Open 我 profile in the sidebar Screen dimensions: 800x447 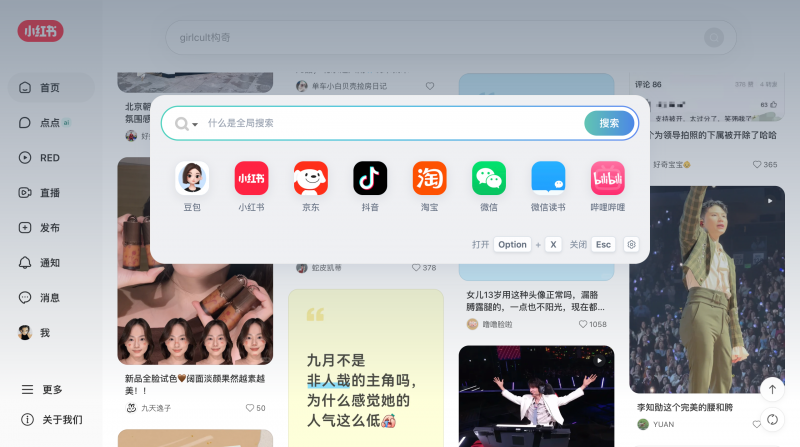click(x=51, y=333)
